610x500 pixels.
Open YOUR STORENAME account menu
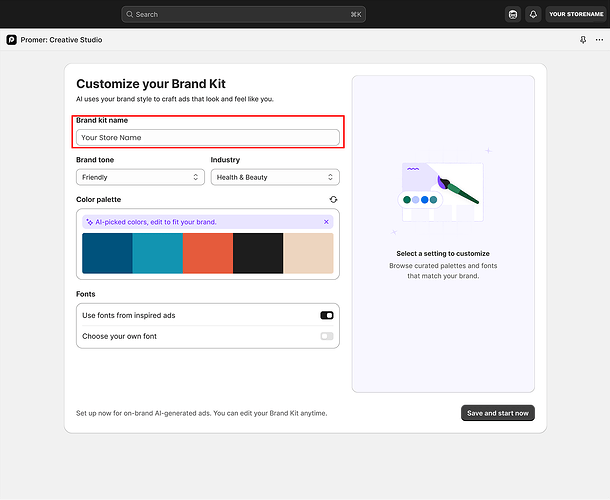pos(576,14)
